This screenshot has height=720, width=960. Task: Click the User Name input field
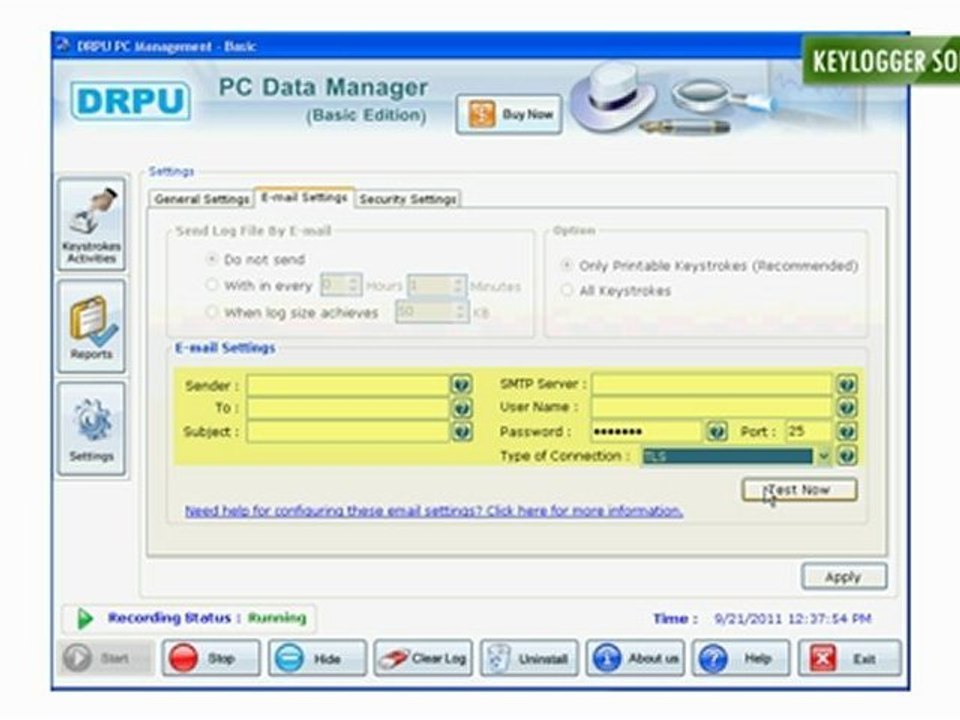tap(712, 407)
